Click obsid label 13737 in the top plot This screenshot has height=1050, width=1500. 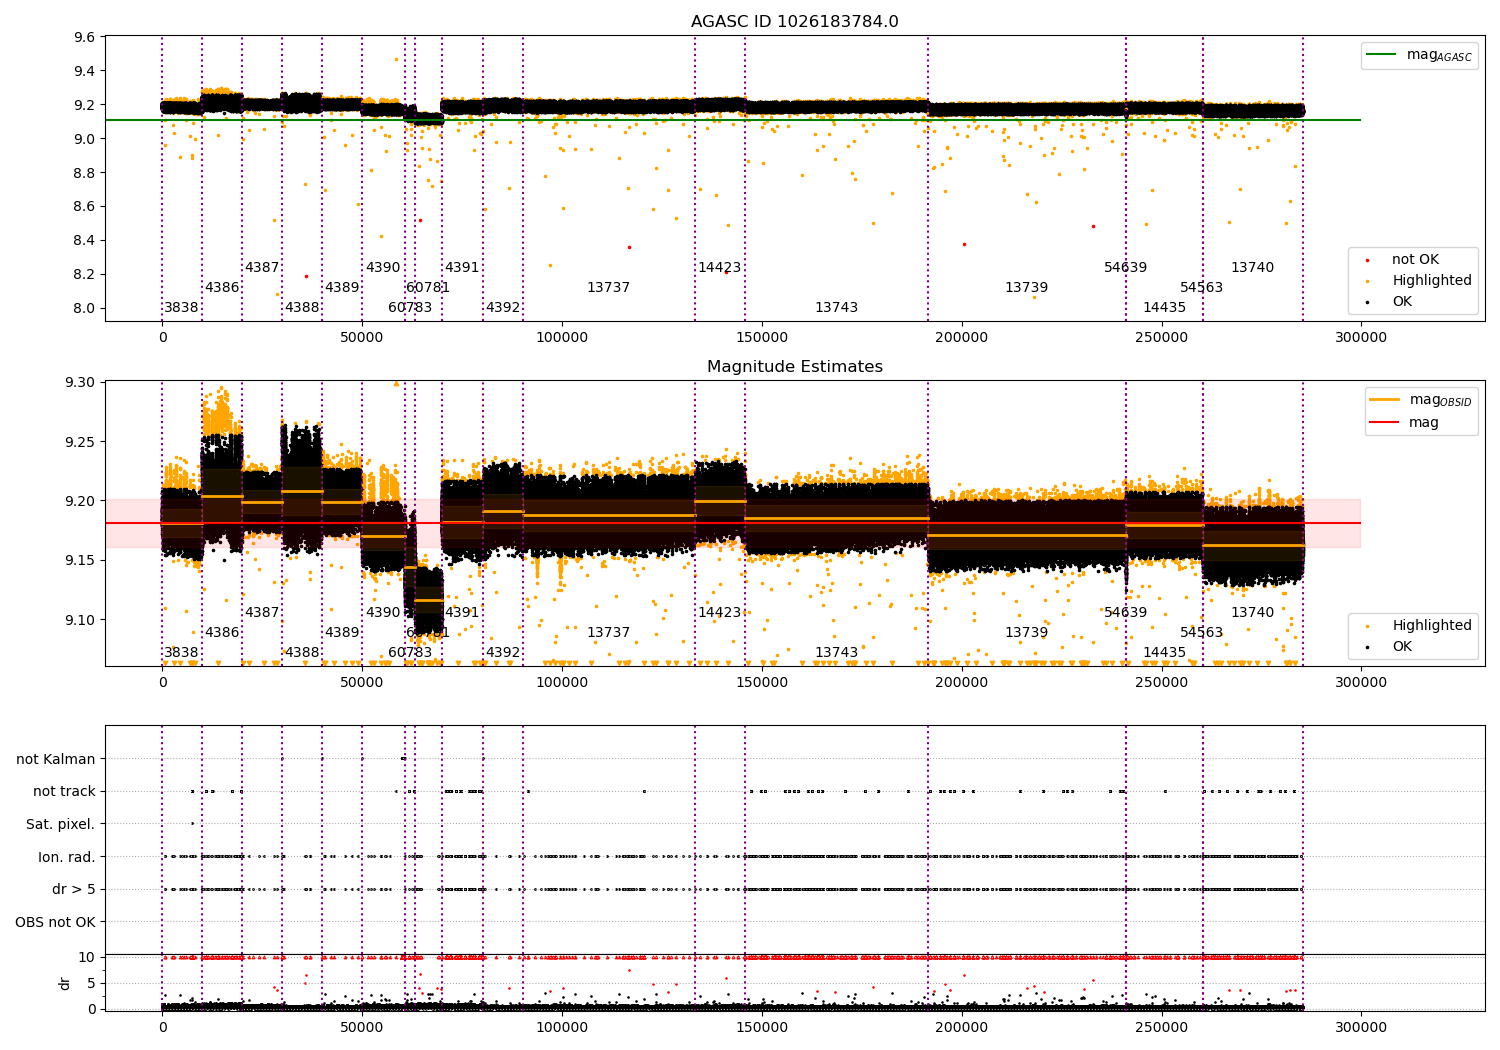(x=608, y=287)
